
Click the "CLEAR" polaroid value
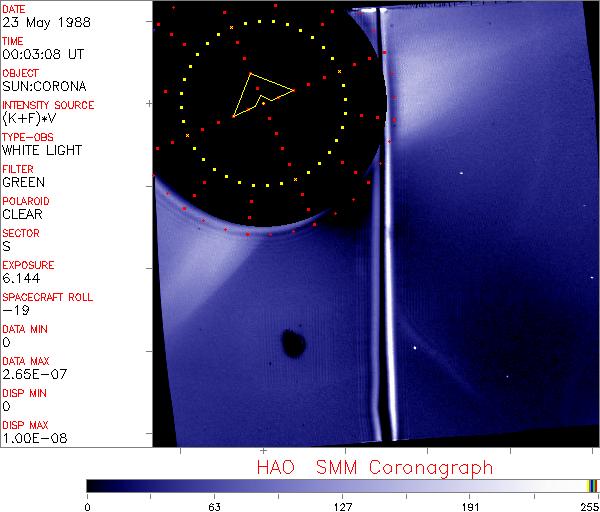pyautogui.click(x=23, y=214)
